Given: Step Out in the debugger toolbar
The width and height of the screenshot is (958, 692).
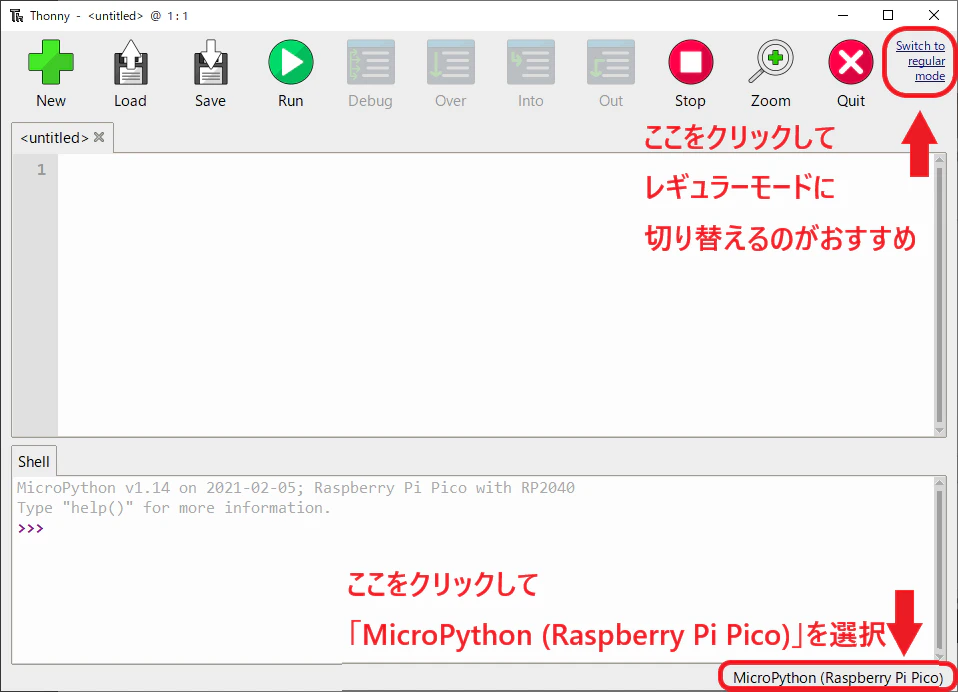Looking at the screenshot, I should 611,62.
